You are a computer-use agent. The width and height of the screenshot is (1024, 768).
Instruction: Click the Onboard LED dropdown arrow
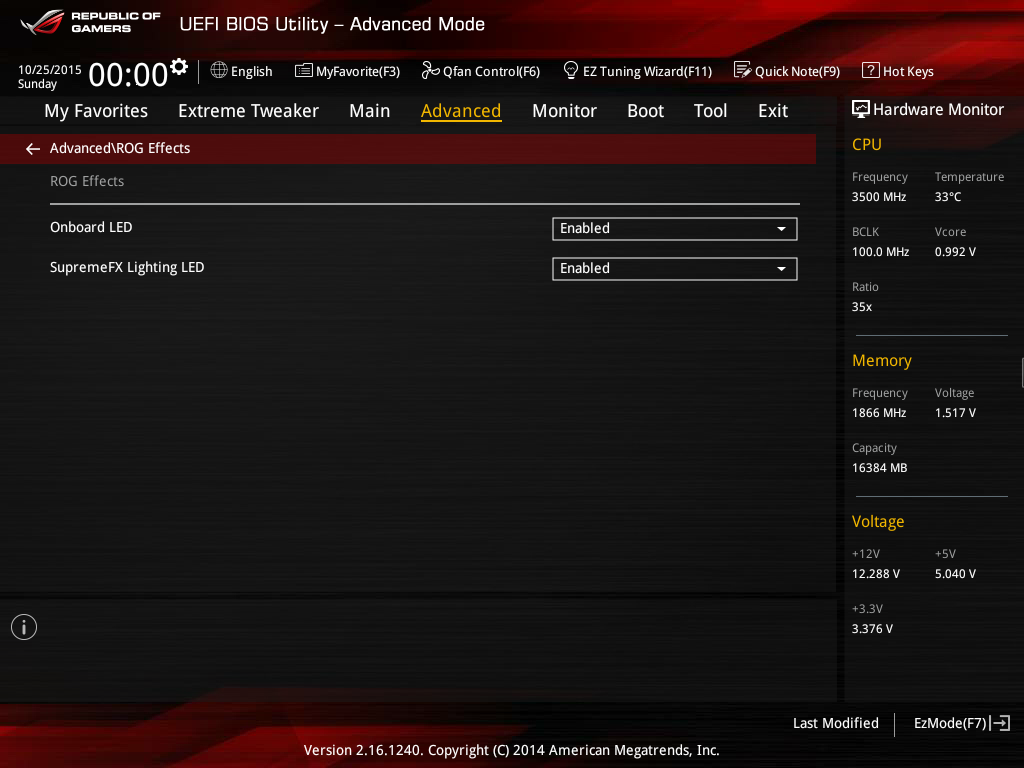[781, 229]
